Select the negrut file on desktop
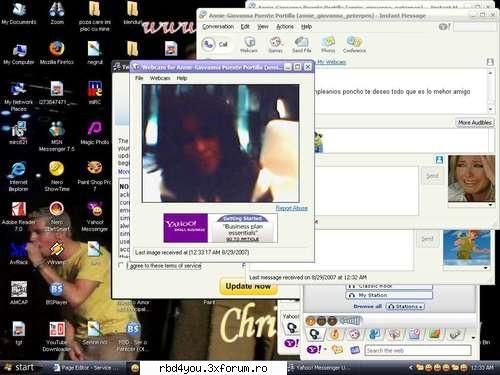 point(95,53)
